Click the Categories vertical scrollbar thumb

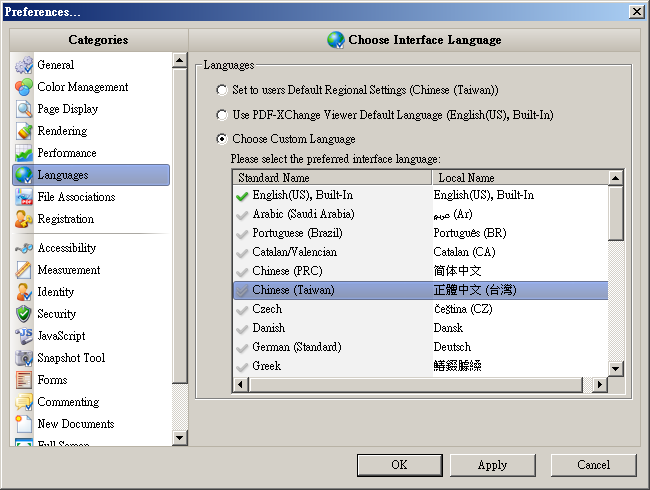point(179,226)
